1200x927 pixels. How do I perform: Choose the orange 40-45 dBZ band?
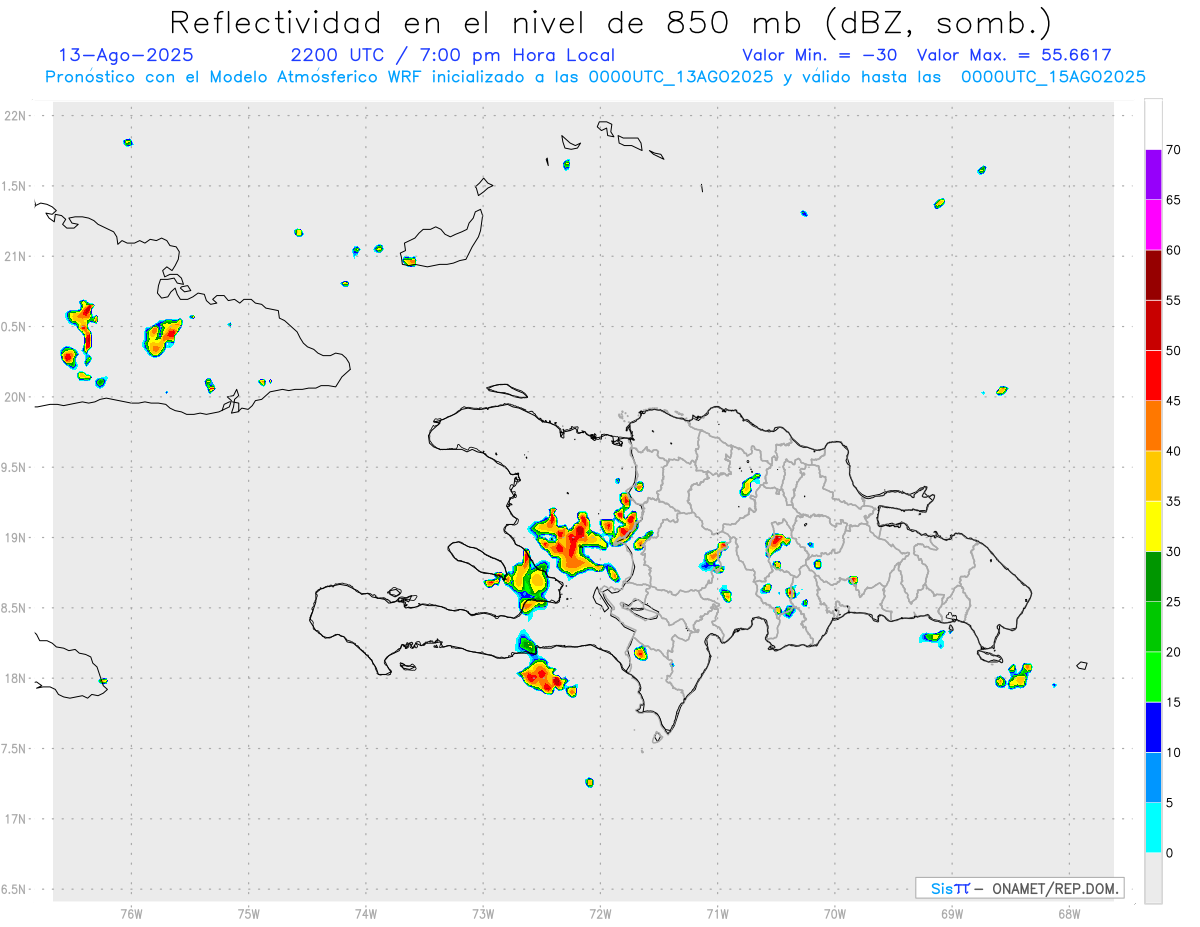coord(1153,426)
